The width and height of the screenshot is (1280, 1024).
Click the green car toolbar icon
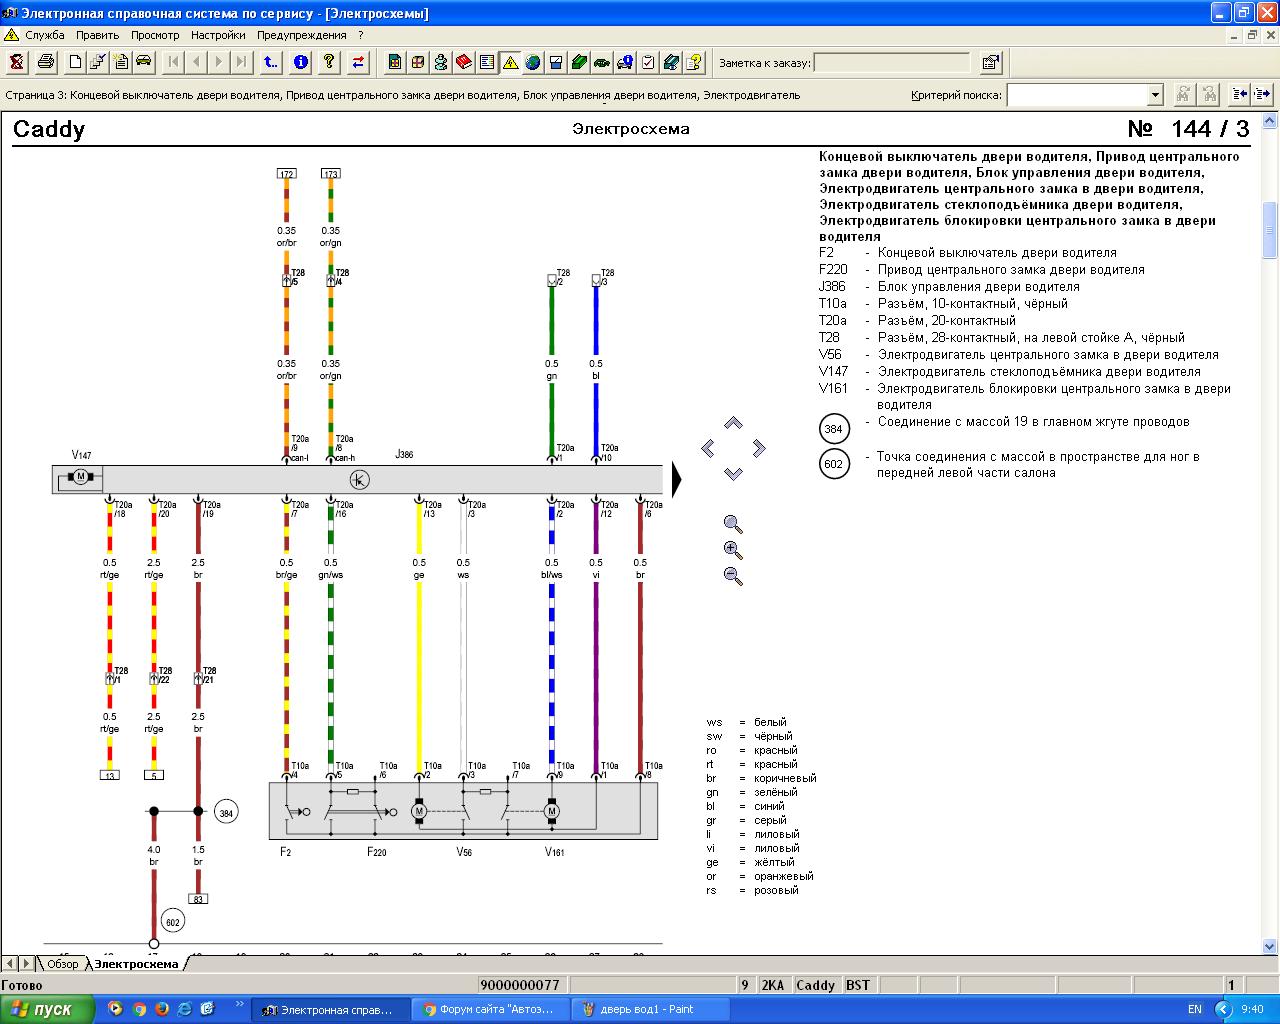[602, 62]
